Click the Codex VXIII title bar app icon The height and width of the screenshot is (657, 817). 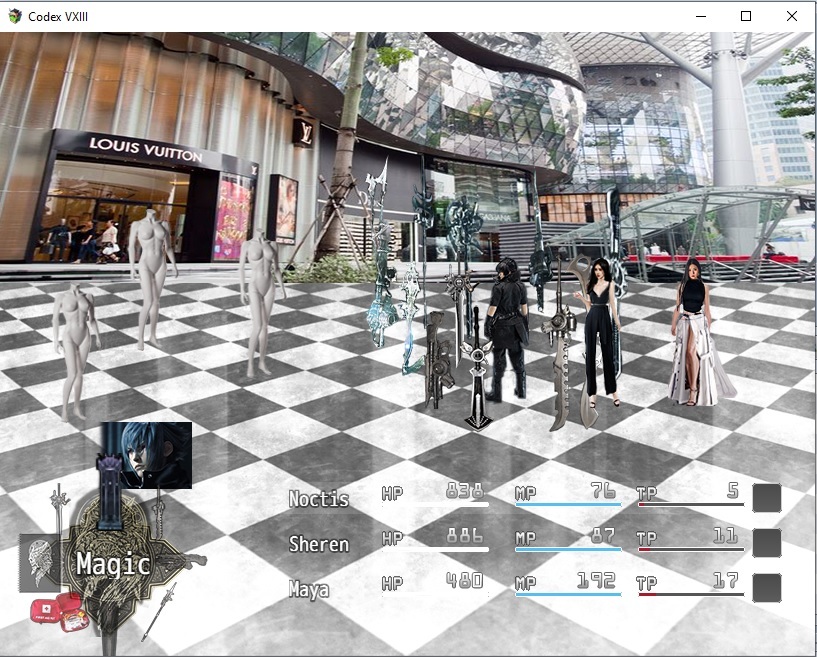pyautogui.click(x=14, y=16)
